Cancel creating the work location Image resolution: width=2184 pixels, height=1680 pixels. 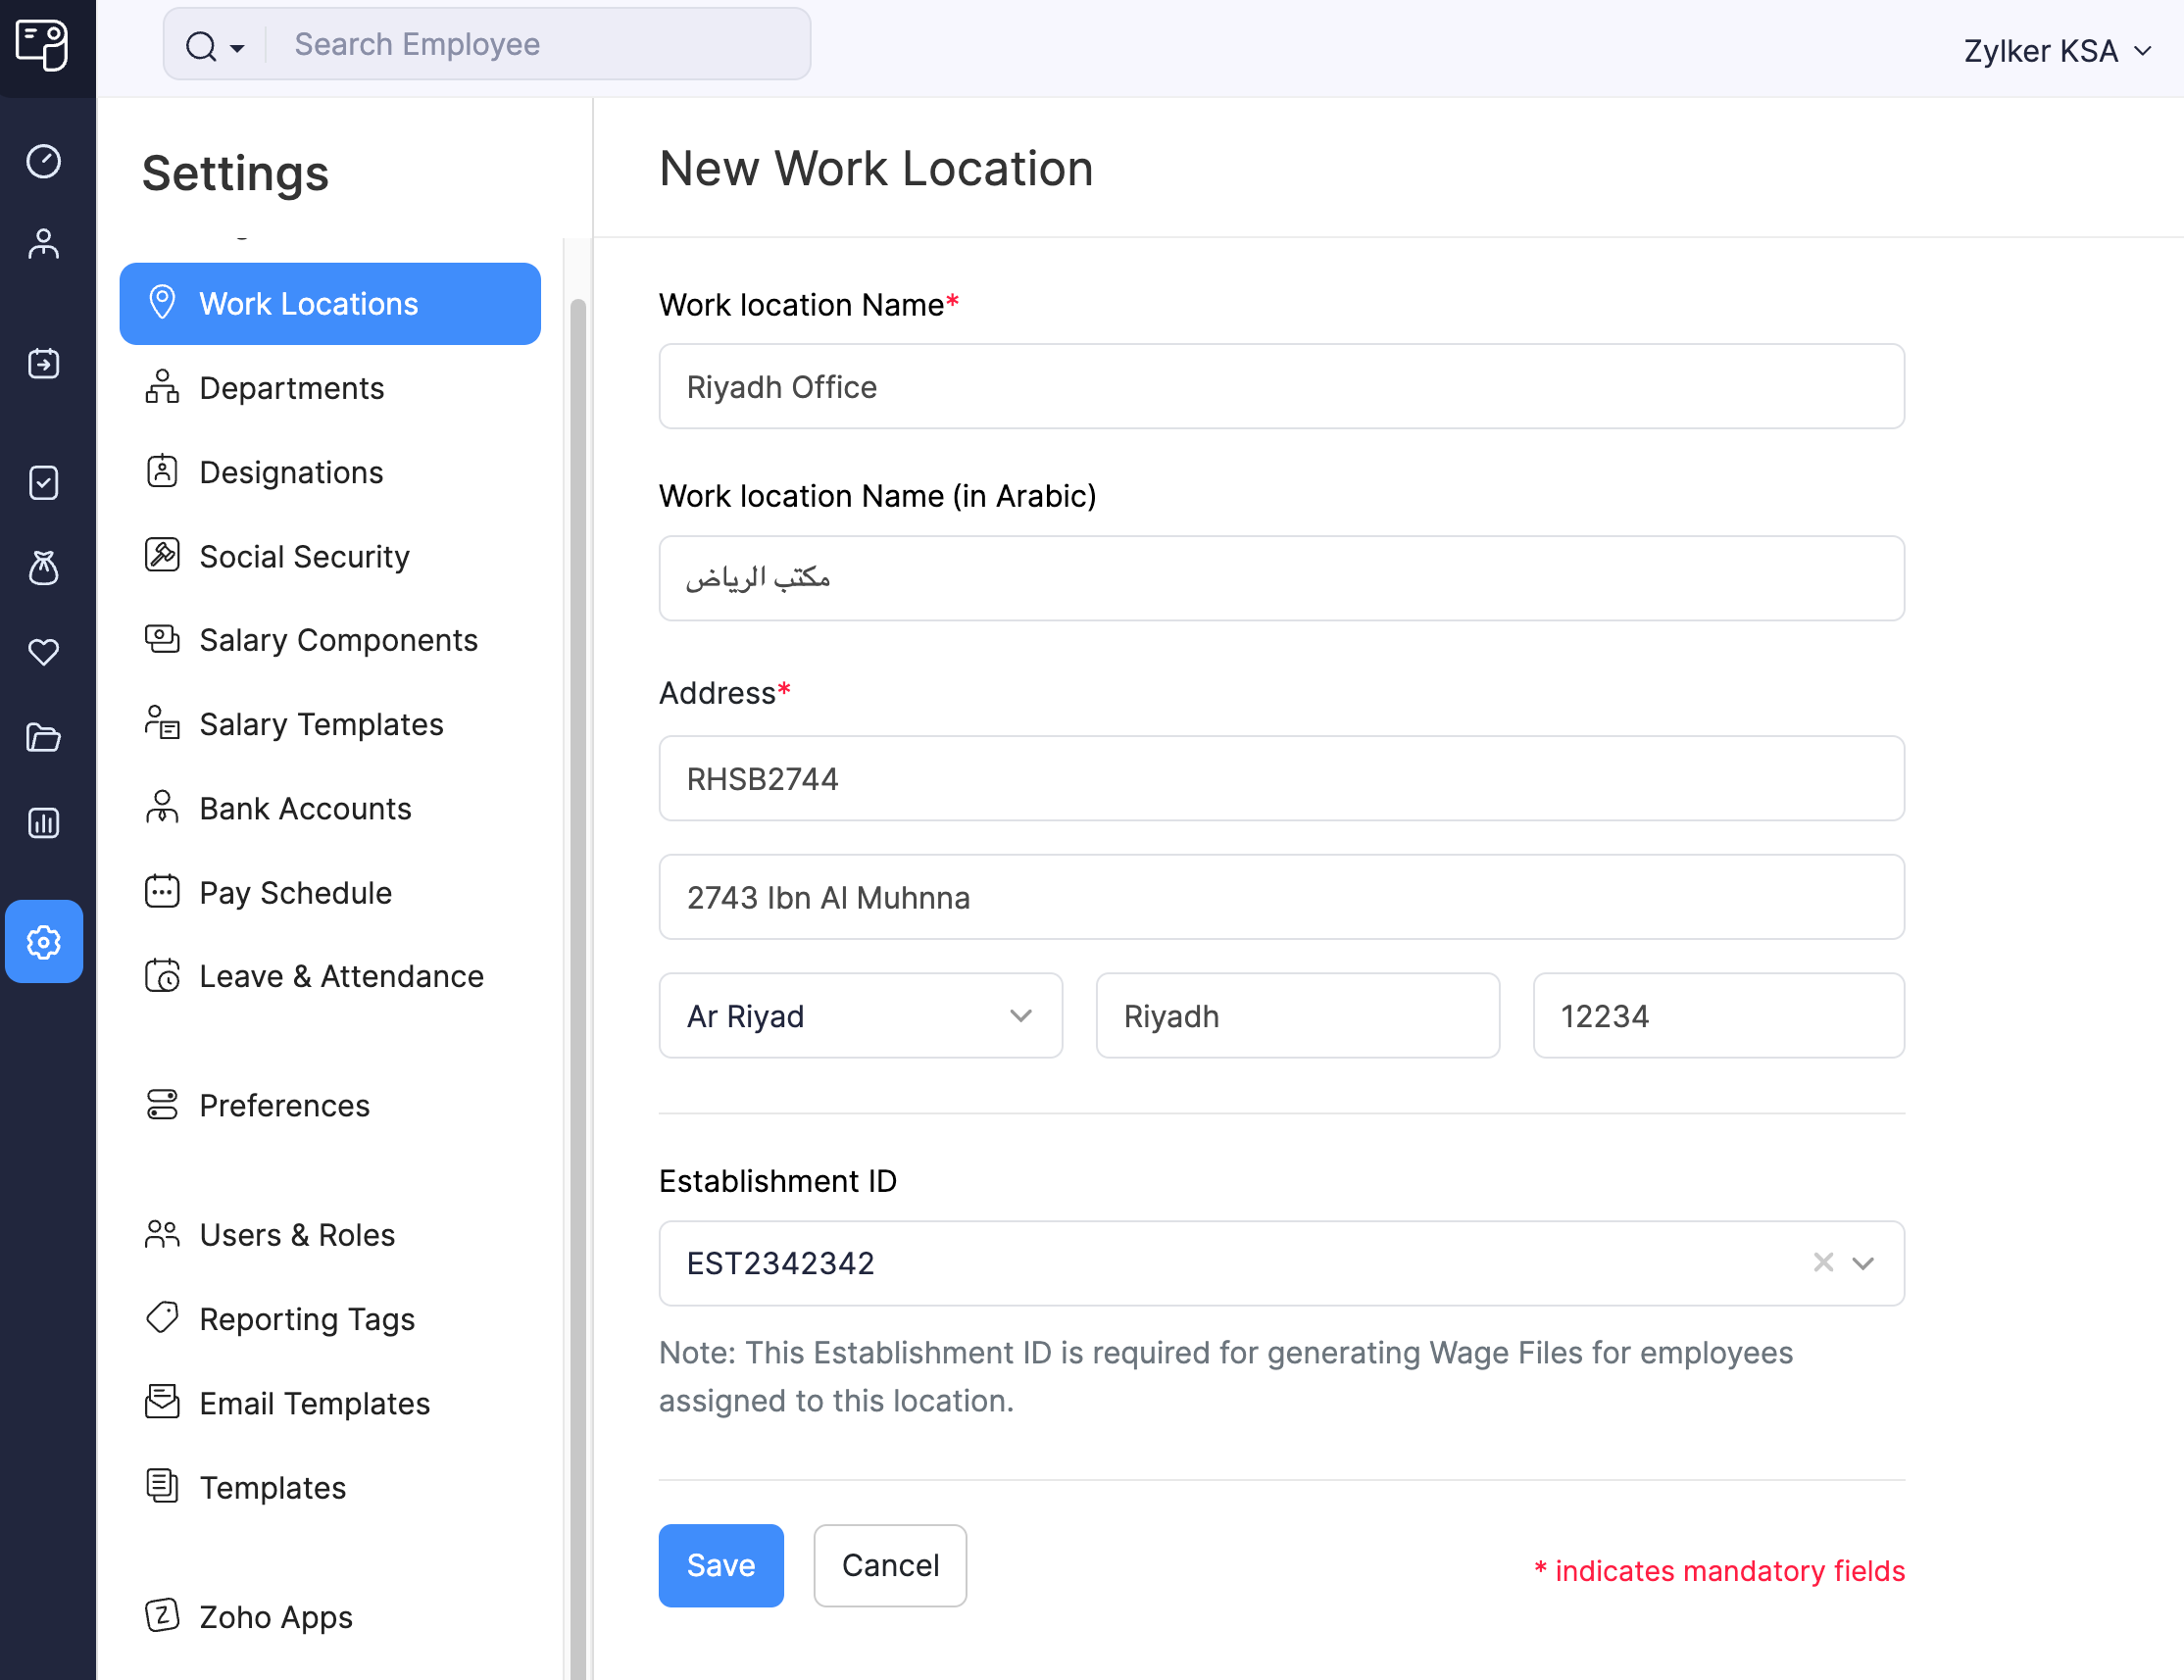point(889,1565)
